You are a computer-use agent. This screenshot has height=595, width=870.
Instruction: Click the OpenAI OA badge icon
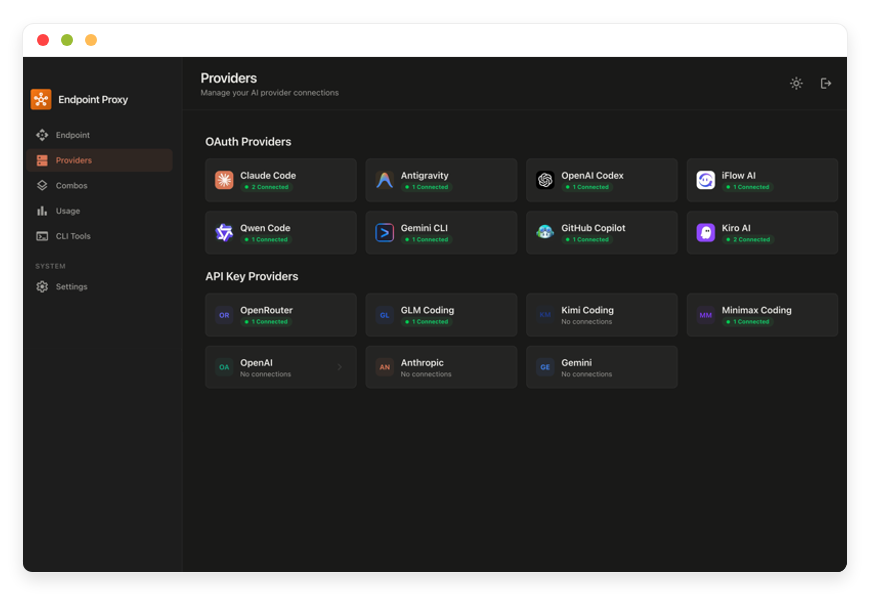[x=224, y=367]
